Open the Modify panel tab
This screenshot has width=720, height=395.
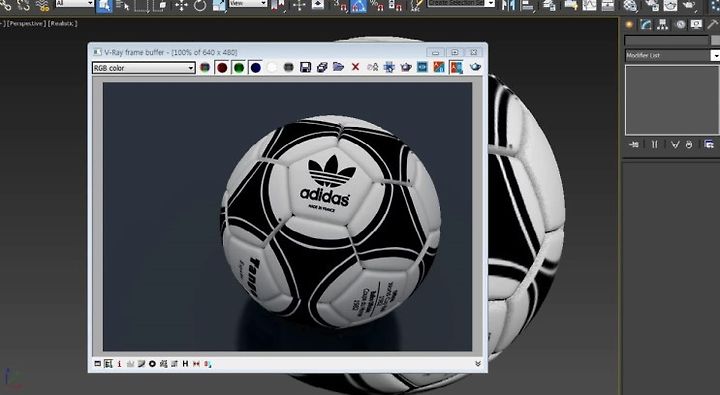pos(646,25)
